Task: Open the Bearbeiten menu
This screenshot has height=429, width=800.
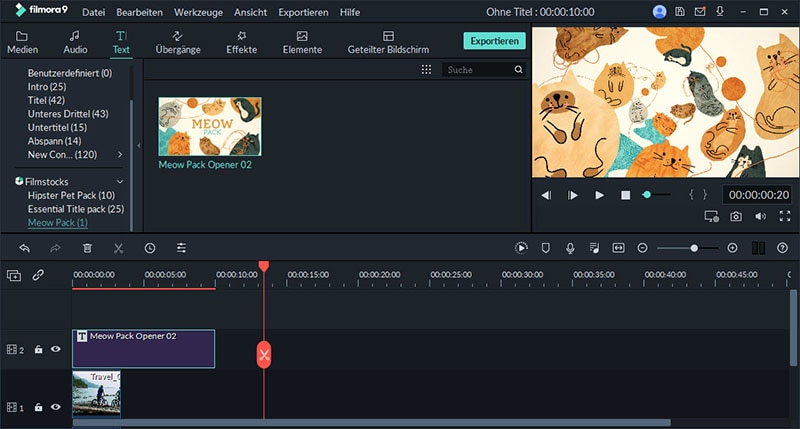Action: [x=139, y=12]
